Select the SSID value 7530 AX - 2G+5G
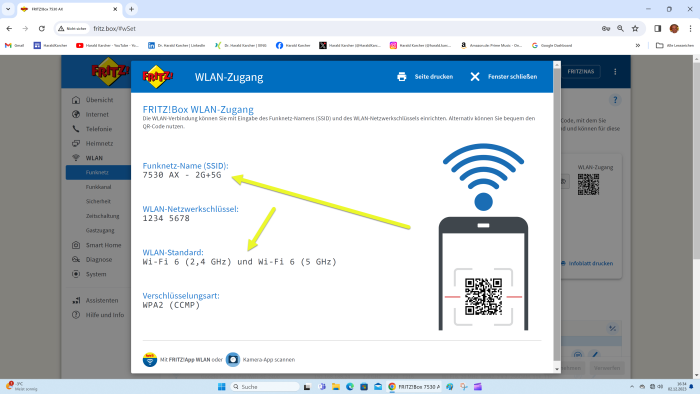Image resolution: width=700 pixels, height=394 pixels. pyautogui.click(x=182, y=175)
